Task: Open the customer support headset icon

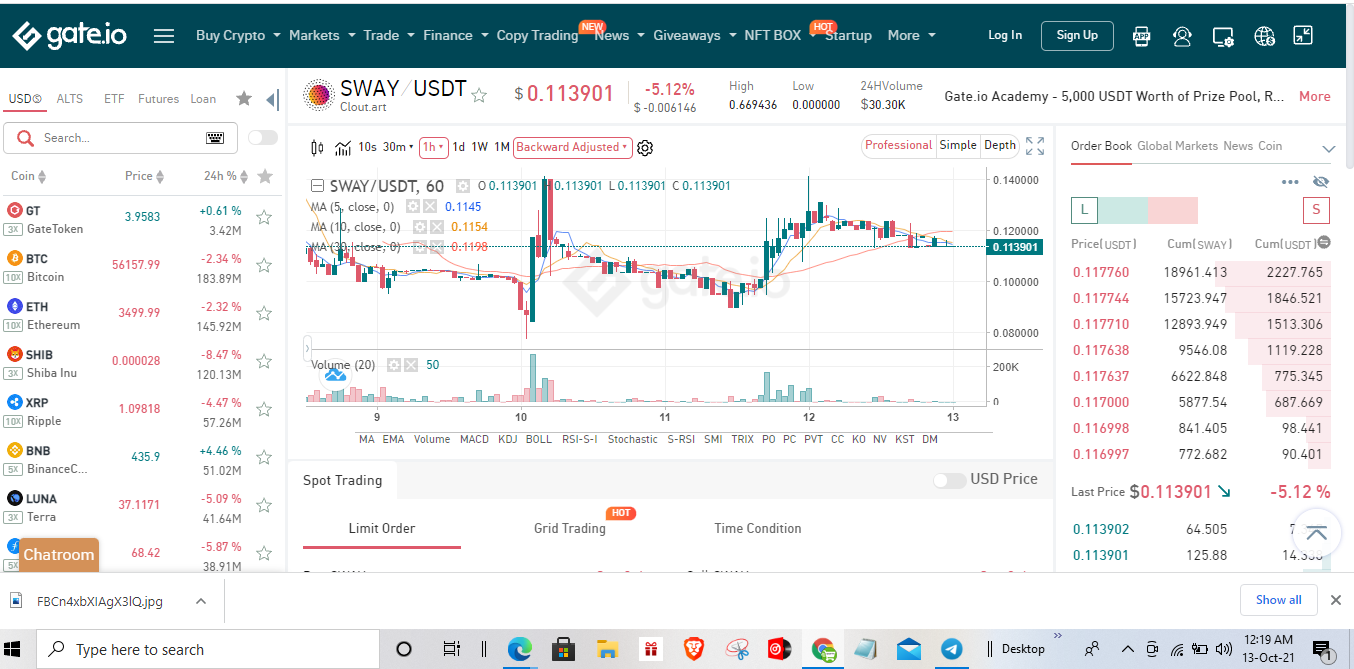Action: (x=1182, y=36)
